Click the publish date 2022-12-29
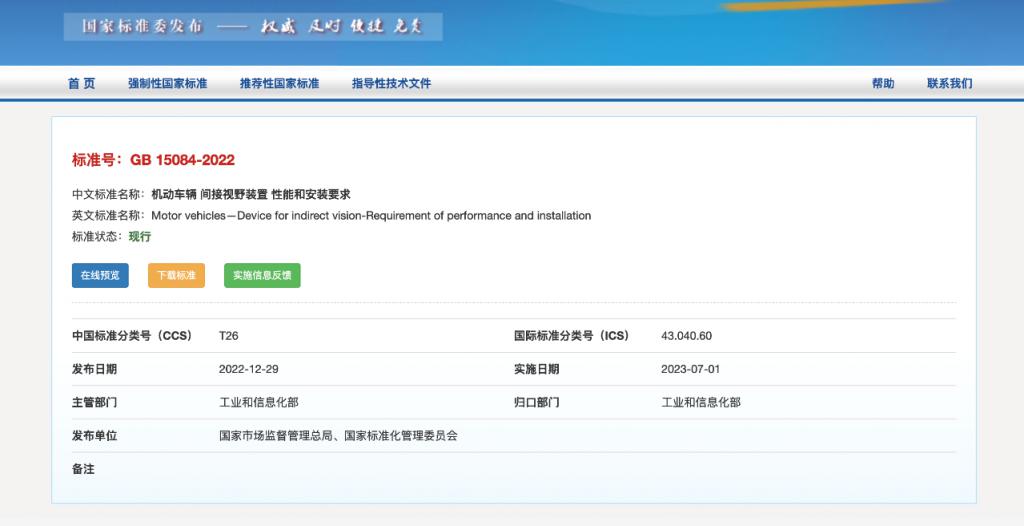The height and width of the screenshot is (526, 1024). click(x=249, y=369)
